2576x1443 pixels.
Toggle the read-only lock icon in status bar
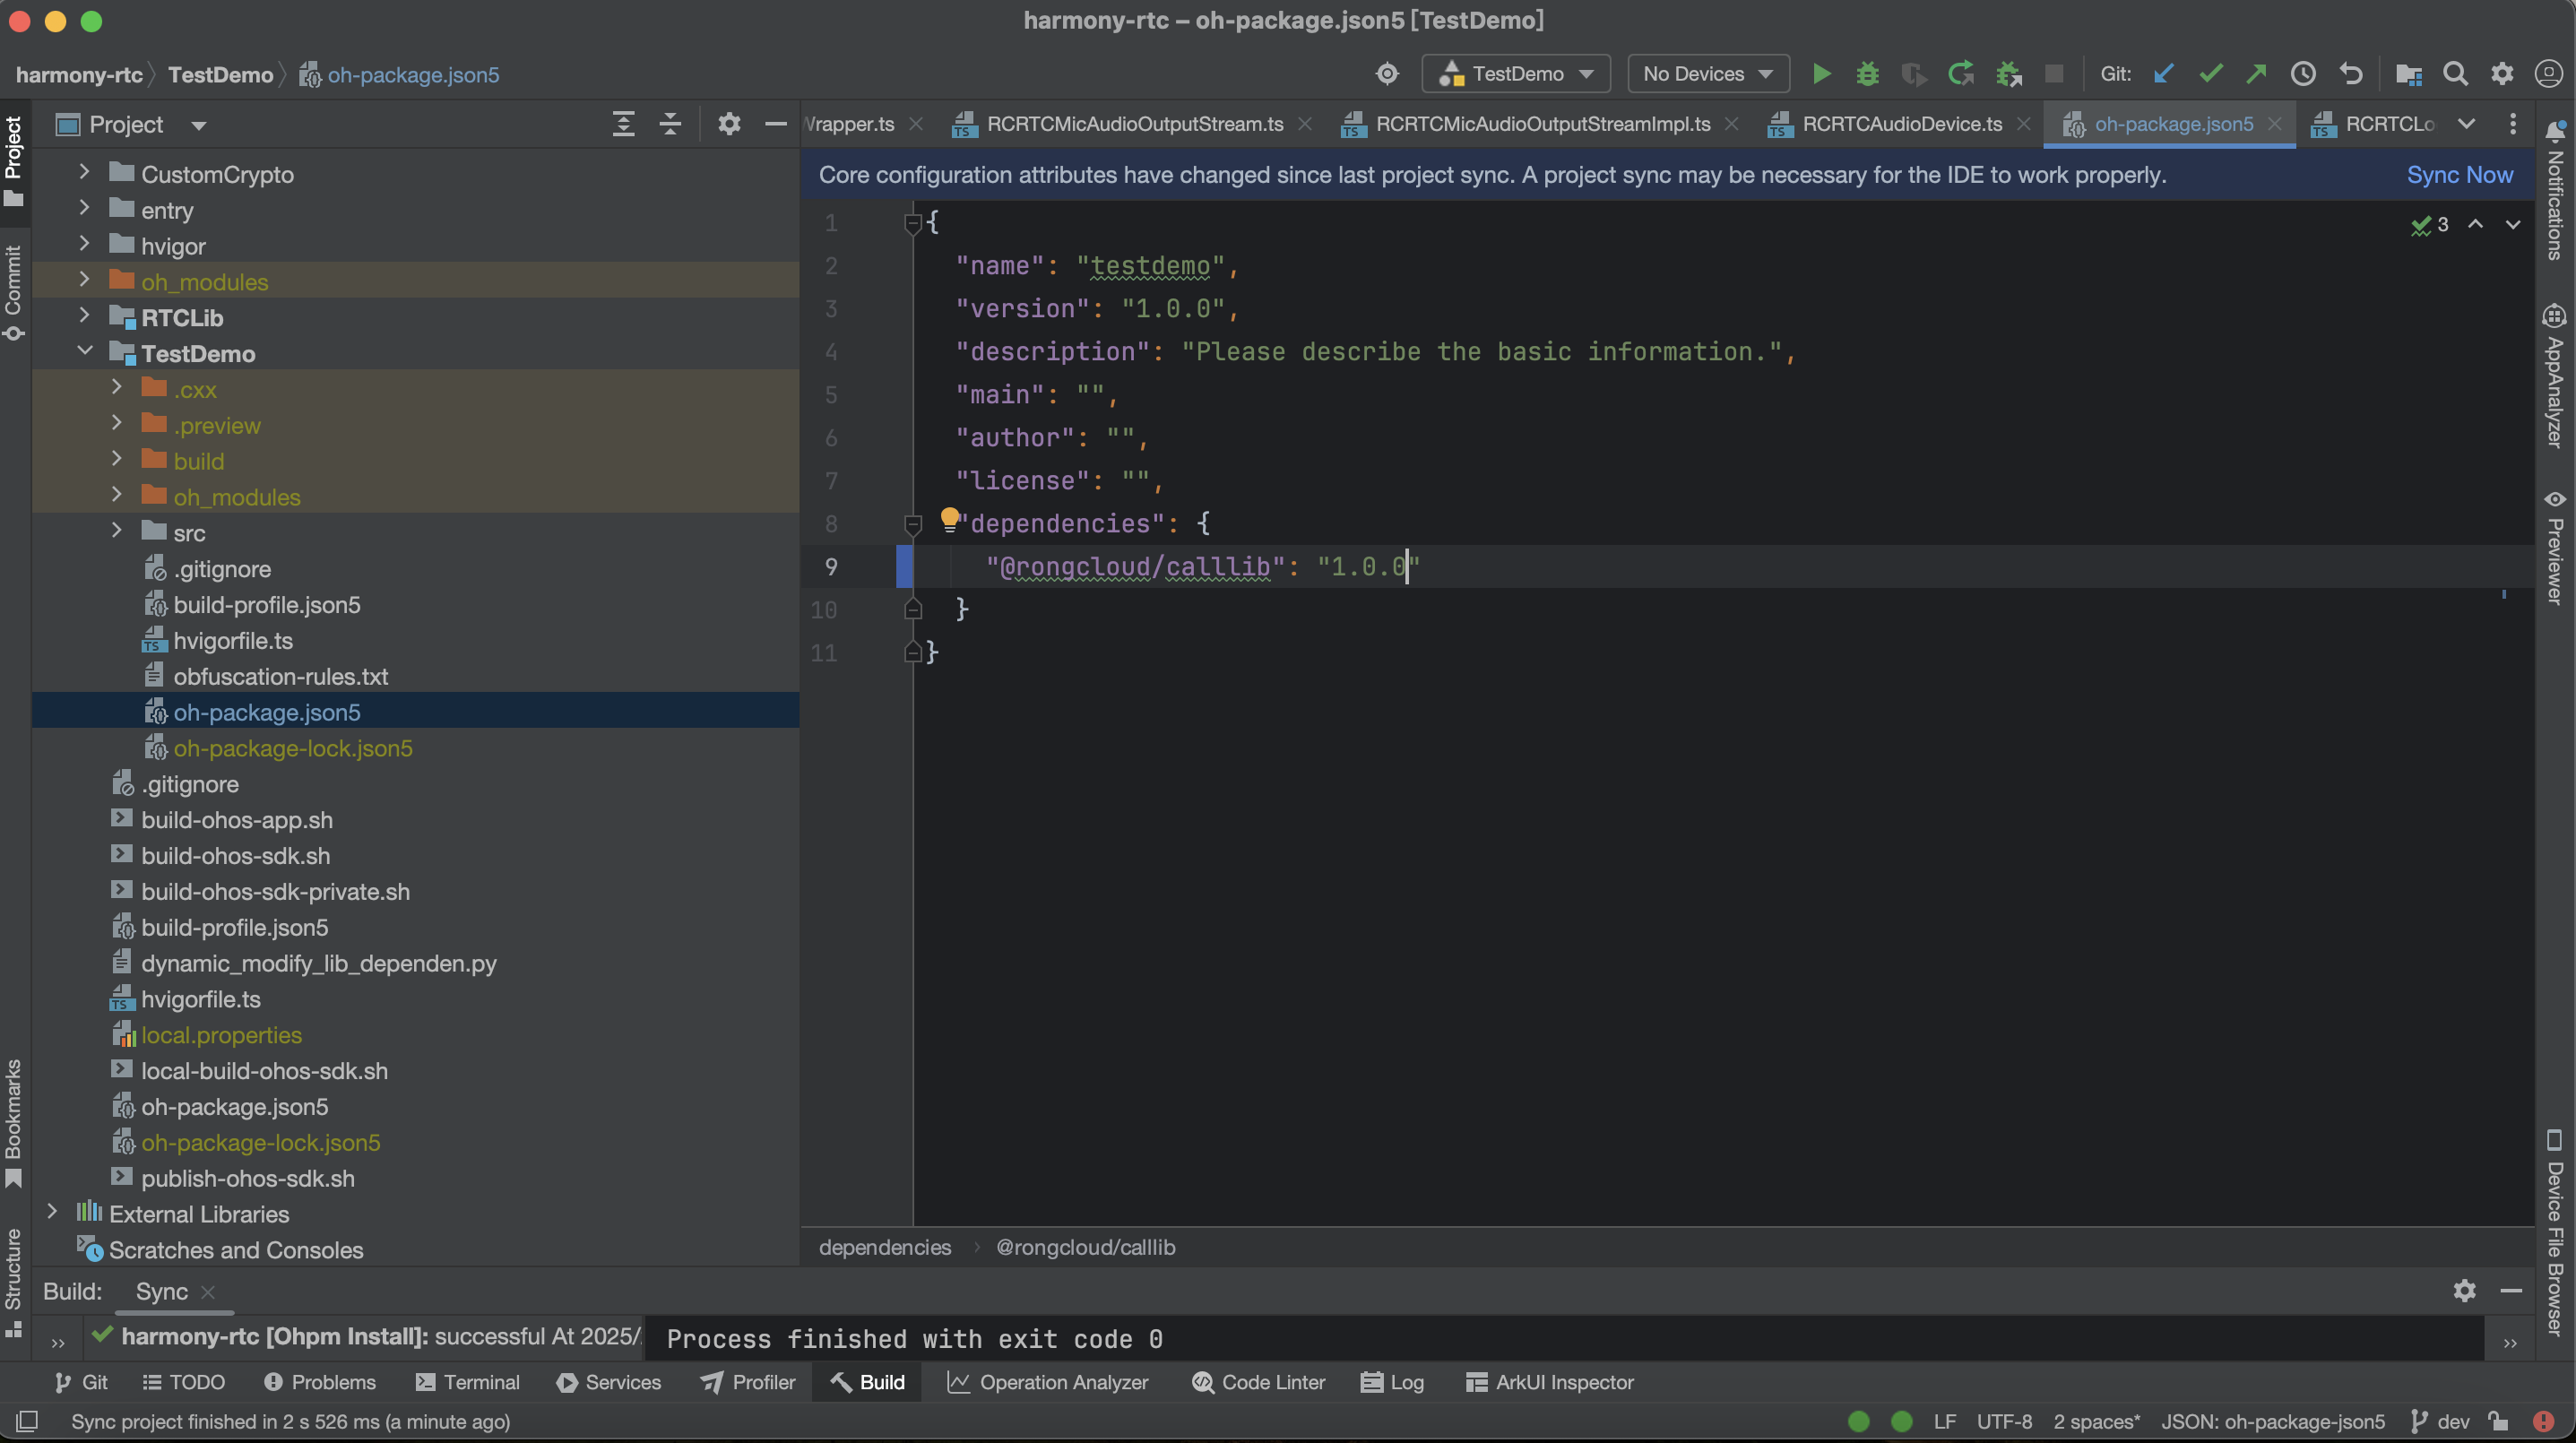2498,1421
